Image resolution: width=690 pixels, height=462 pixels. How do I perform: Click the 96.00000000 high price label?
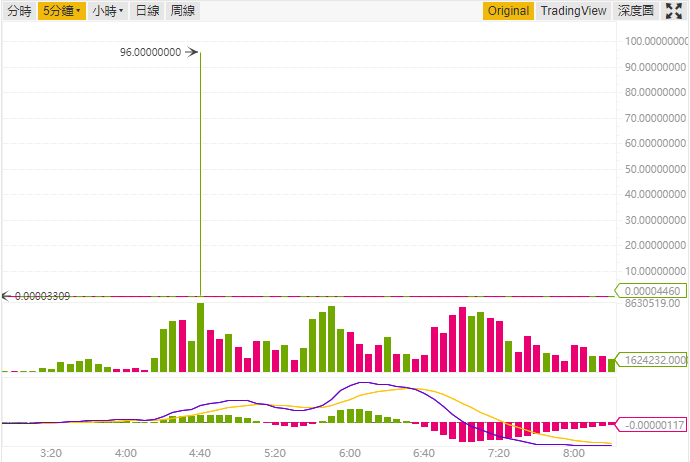[150, 52]
